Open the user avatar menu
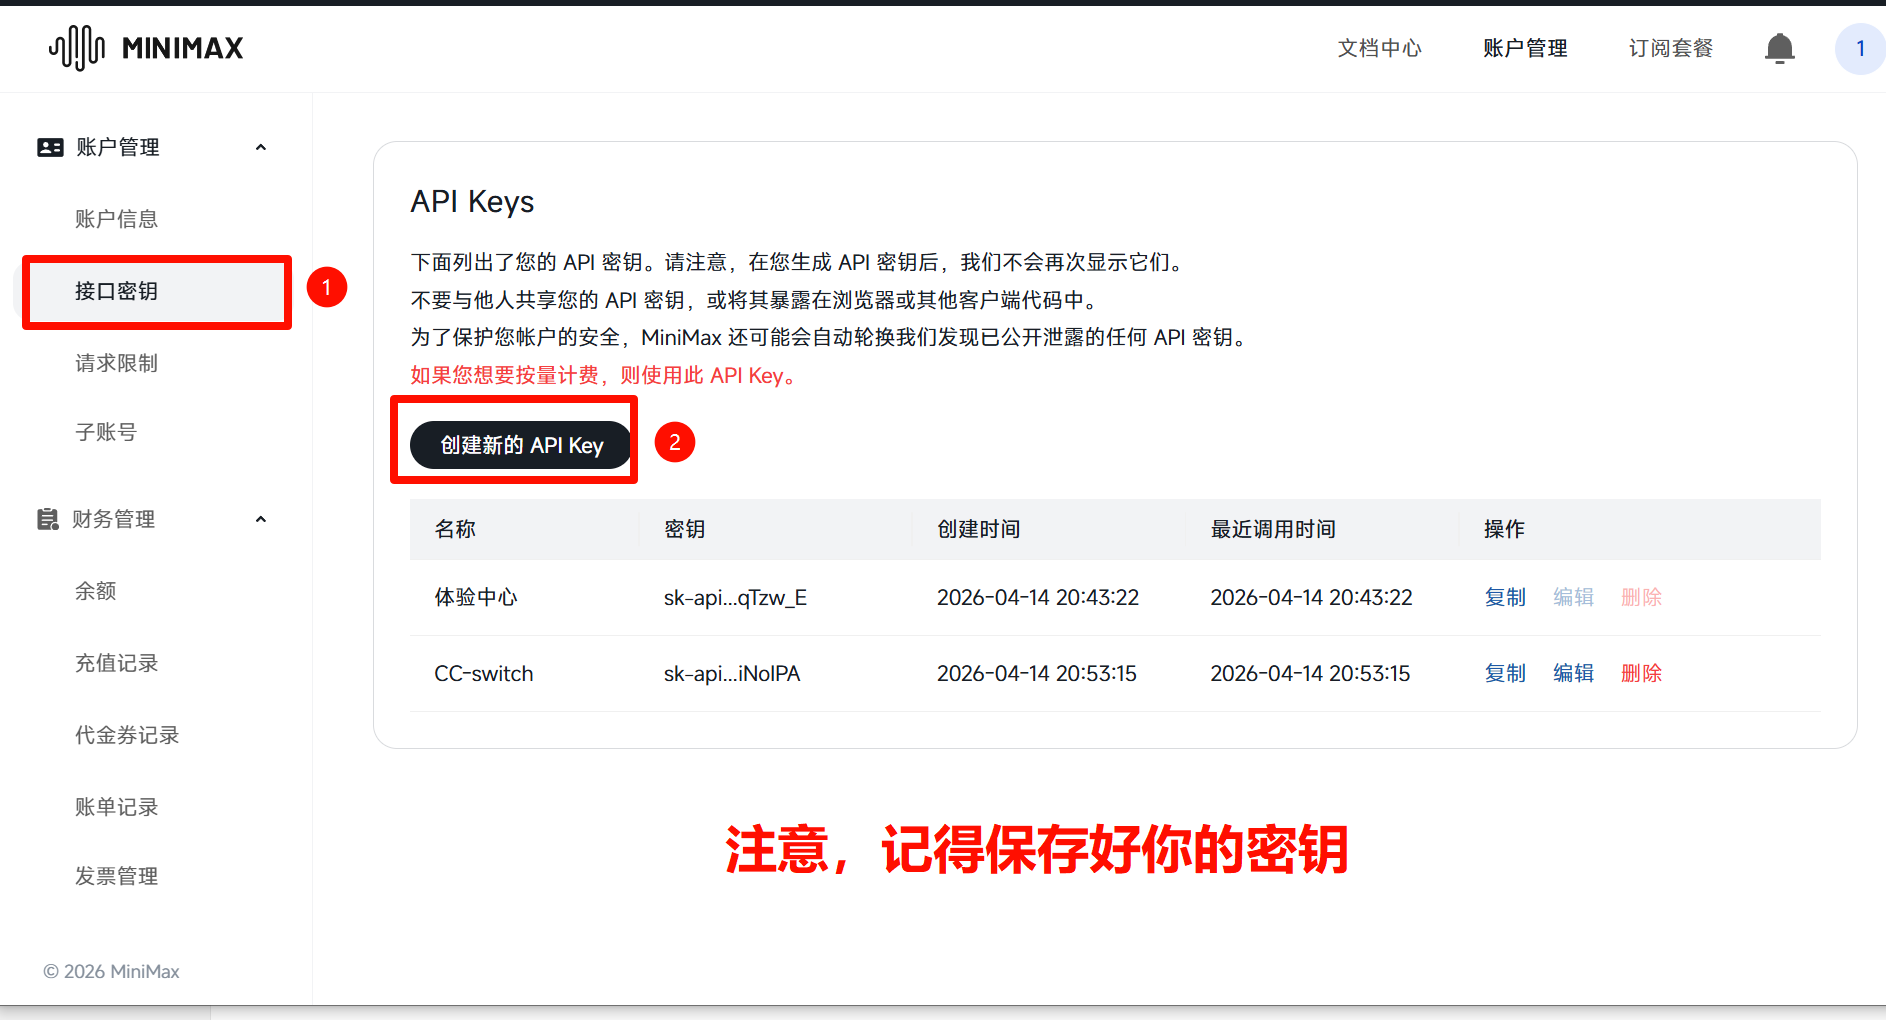 tap(1860, 48)
